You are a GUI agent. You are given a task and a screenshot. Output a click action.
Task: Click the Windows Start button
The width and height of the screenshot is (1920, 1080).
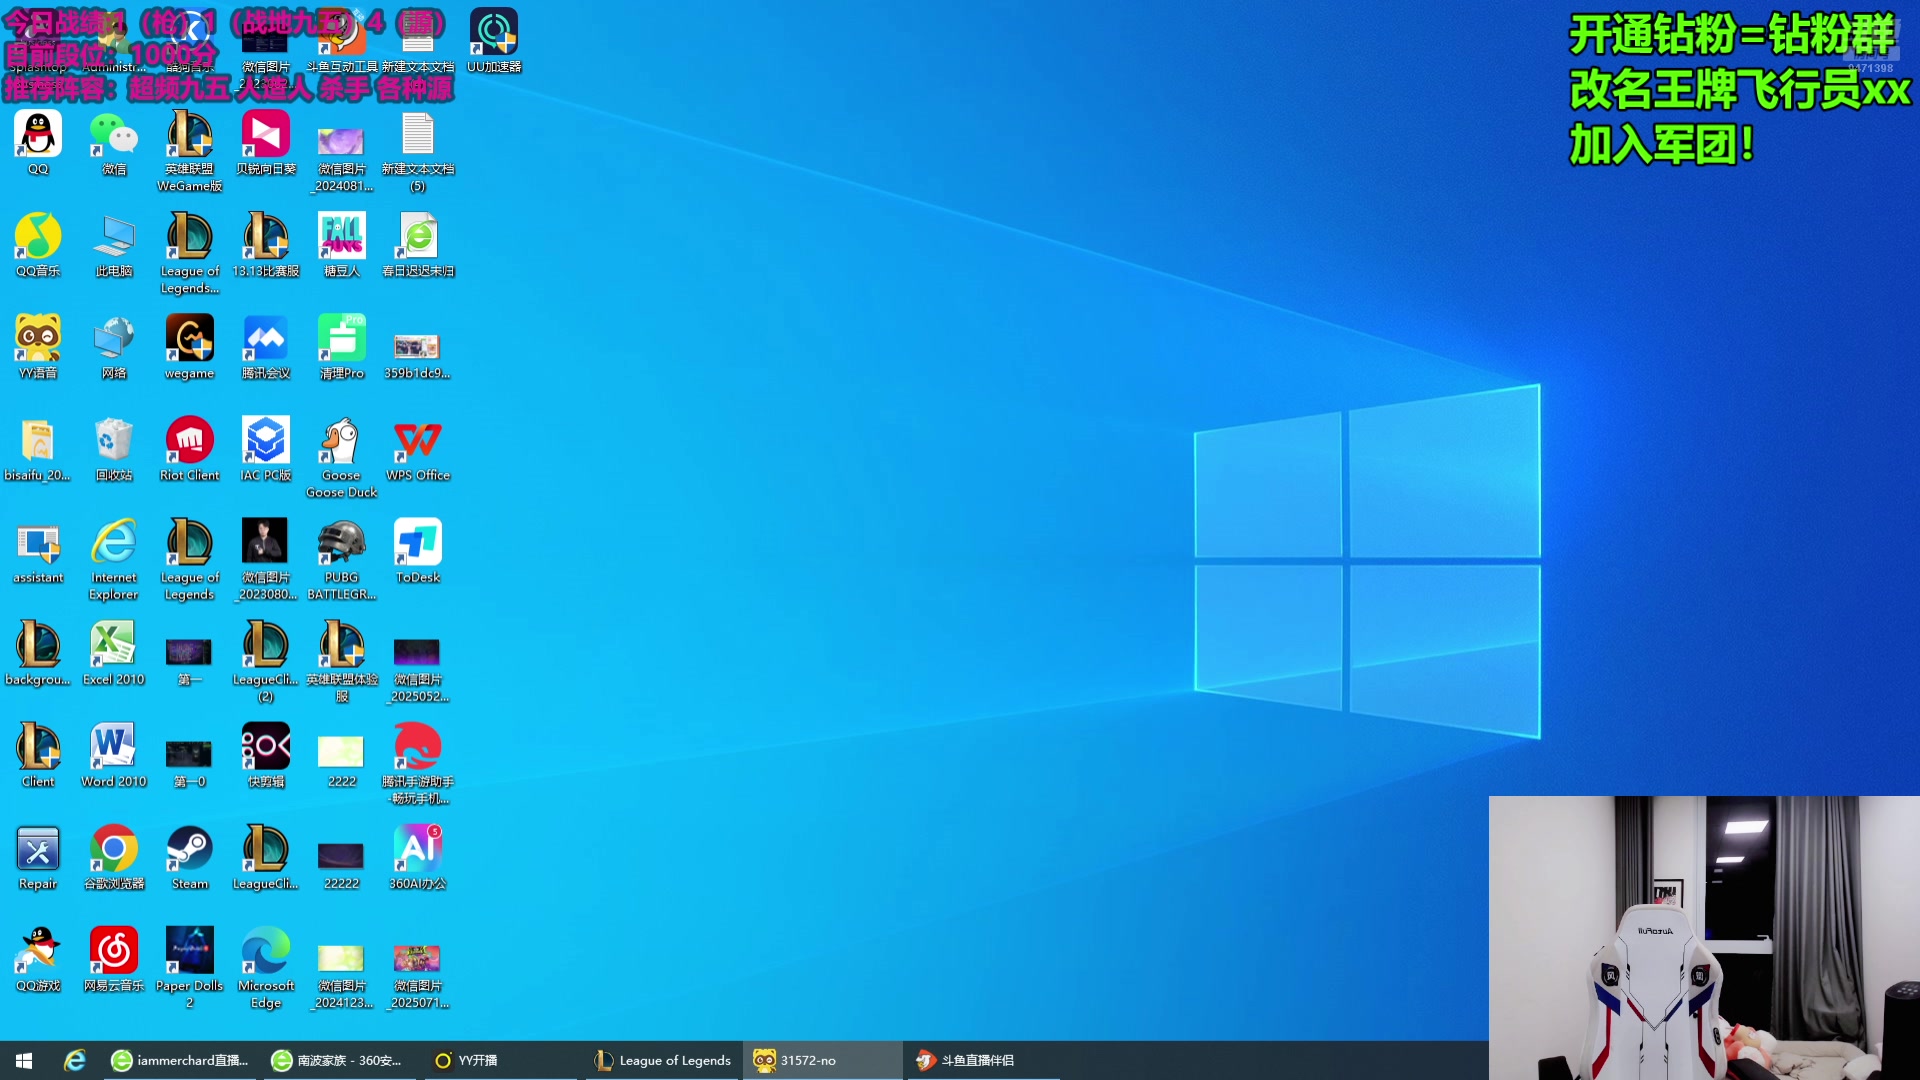coord(24,1060)
